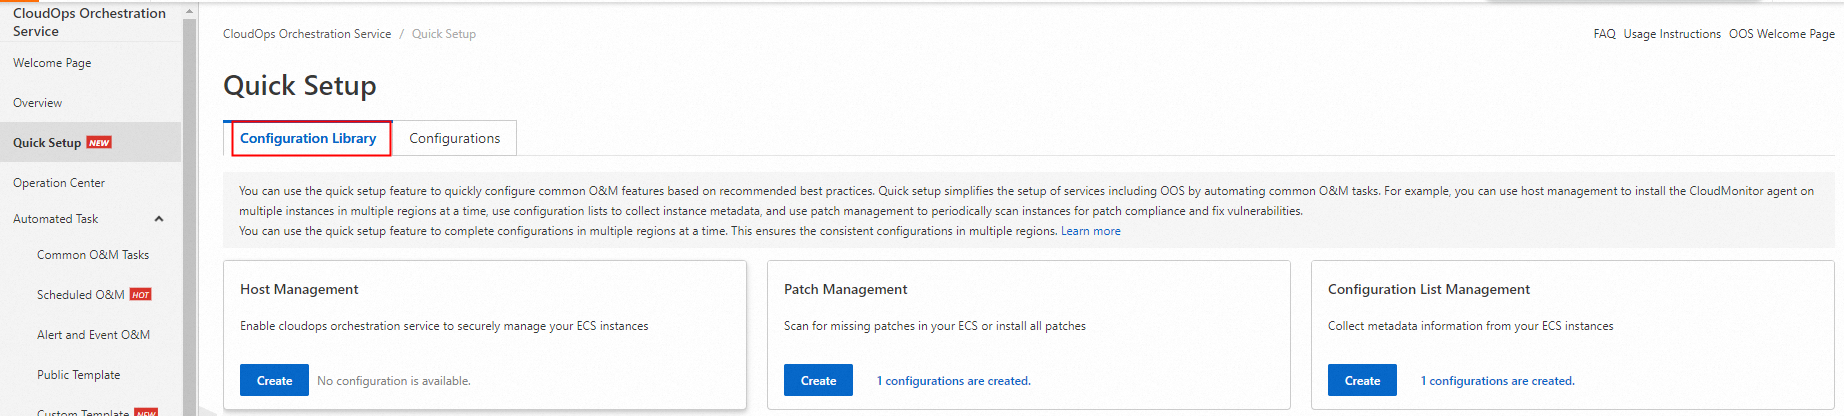The image size is (1844, 416).
Task: View created Configuration List Management configurations link
Action: [1498, 381]
